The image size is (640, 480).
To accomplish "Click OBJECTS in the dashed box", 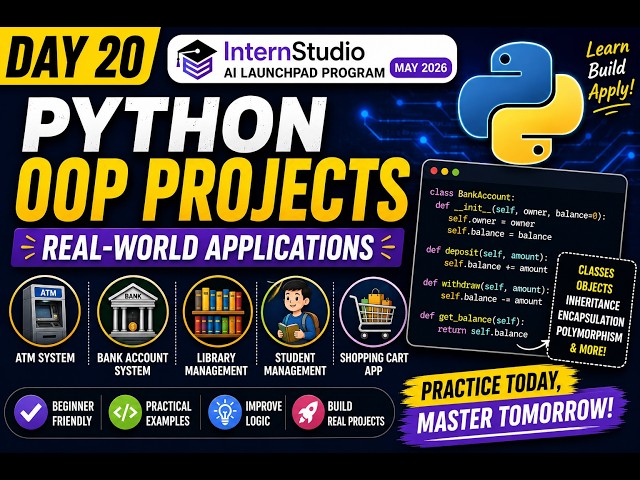I will pos(594,287).
